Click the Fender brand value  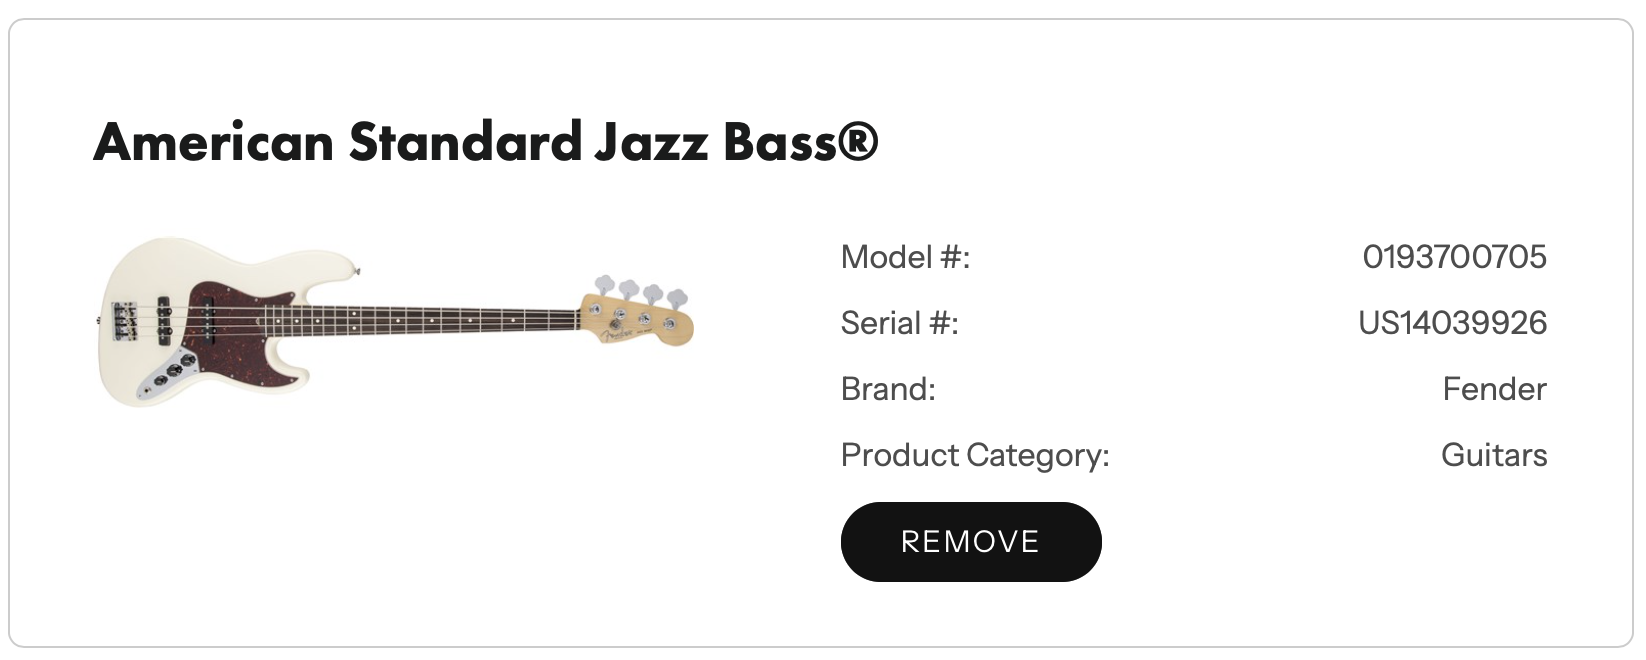point(1494,389)
